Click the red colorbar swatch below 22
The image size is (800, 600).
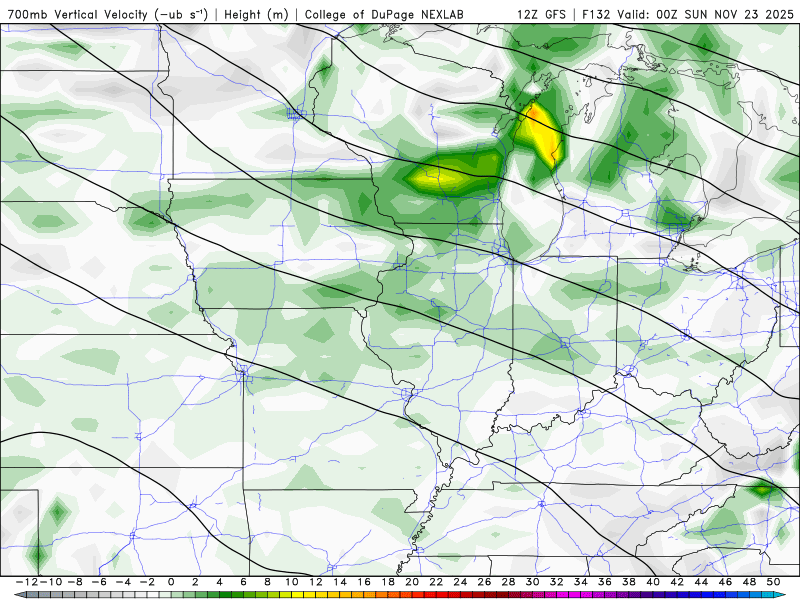click(442, 595)
